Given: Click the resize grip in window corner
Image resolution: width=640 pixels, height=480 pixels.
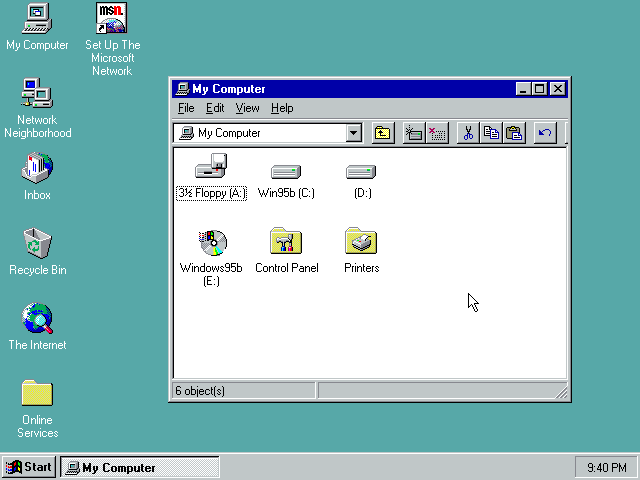Looking at the screenshot, I should pos(562,392).
